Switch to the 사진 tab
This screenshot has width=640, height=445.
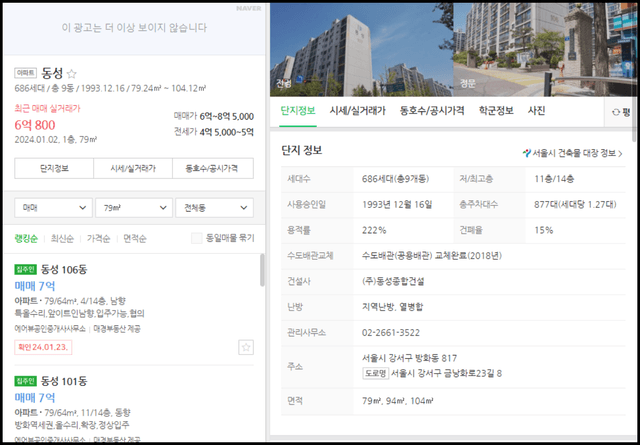click(536, 111)
